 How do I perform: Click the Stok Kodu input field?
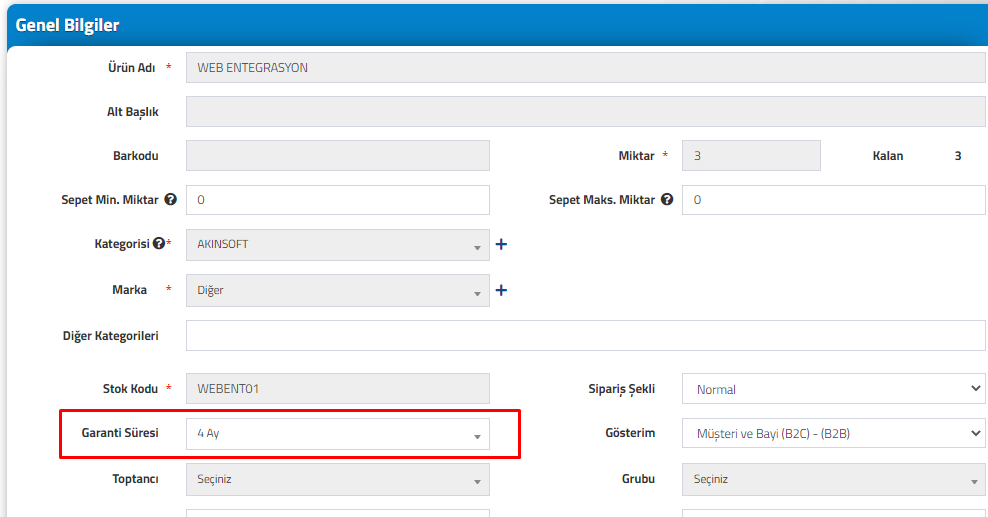[338, 389]
